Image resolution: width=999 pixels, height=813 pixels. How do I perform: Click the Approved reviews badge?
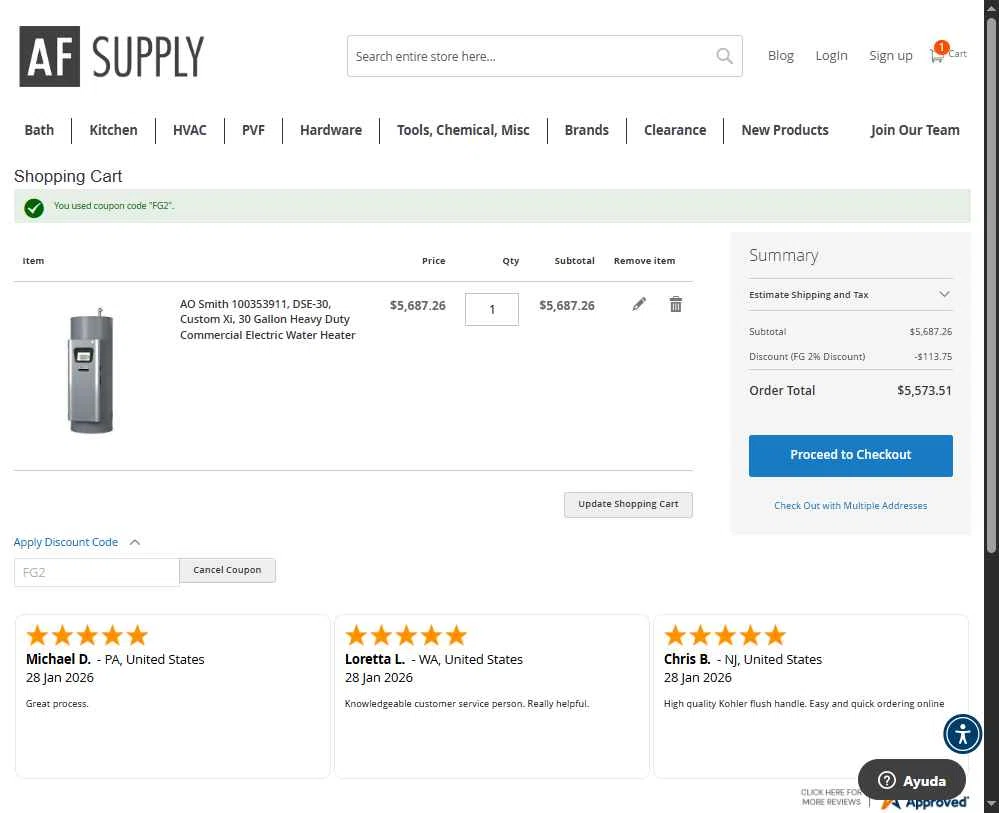(924, 802)
